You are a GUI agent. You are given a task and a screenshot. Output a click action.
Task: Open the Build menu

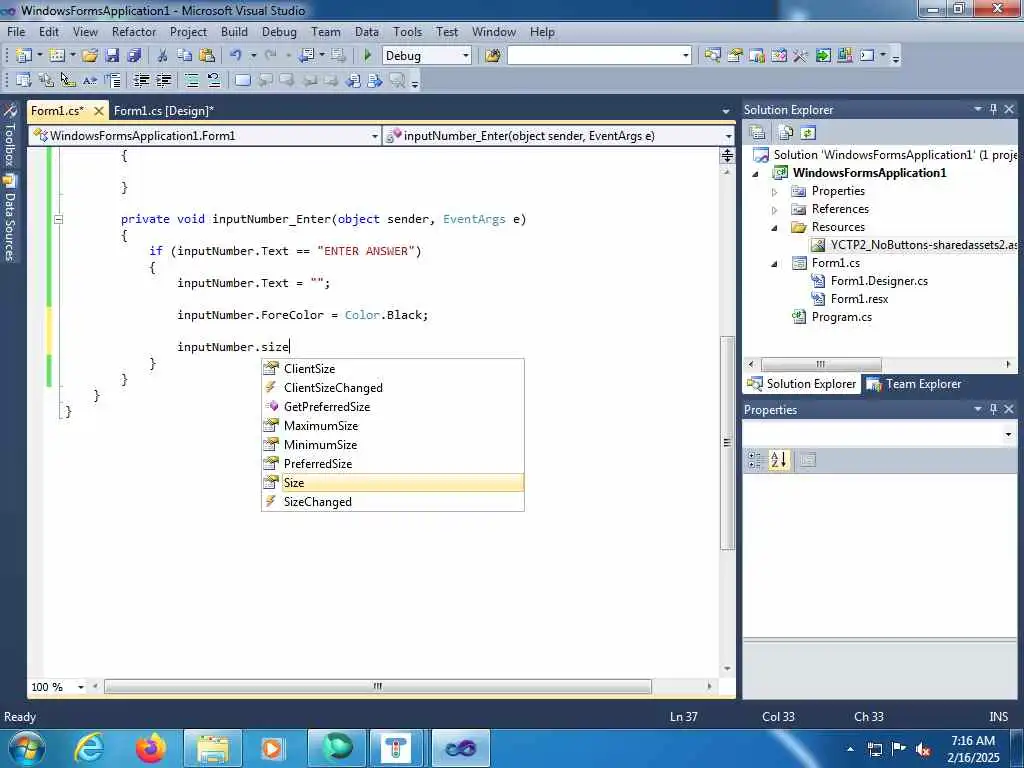click(x=234, y=31)
